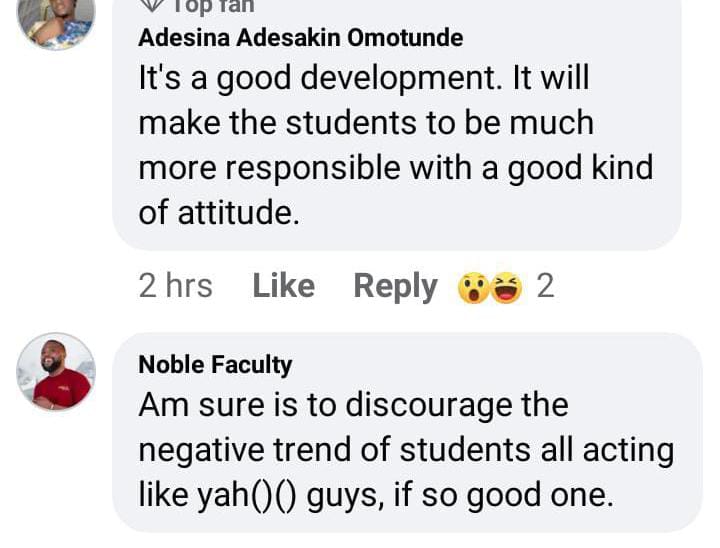The height and width of the screenshot is (548, 720).
Task: Click the "of attitude." text line
Action: click(x=218, y=212)
